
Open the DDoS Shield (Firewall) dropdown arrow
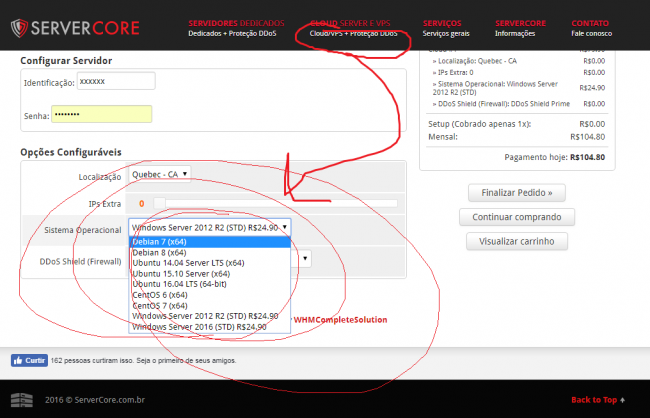(x=305, y=258)
